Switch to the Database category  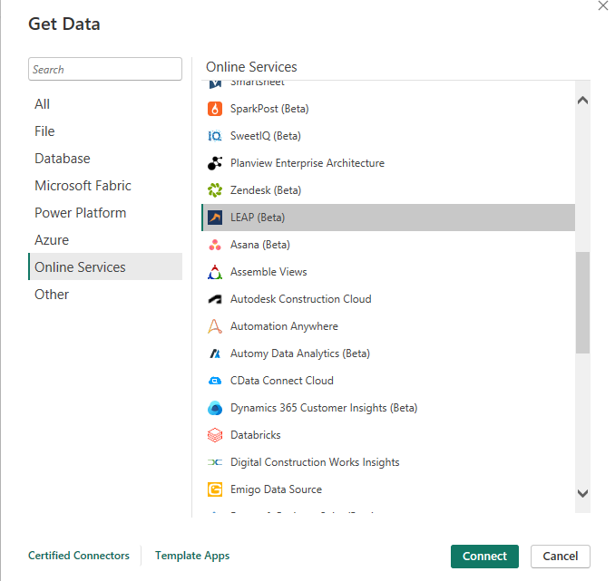click(62, 159)
